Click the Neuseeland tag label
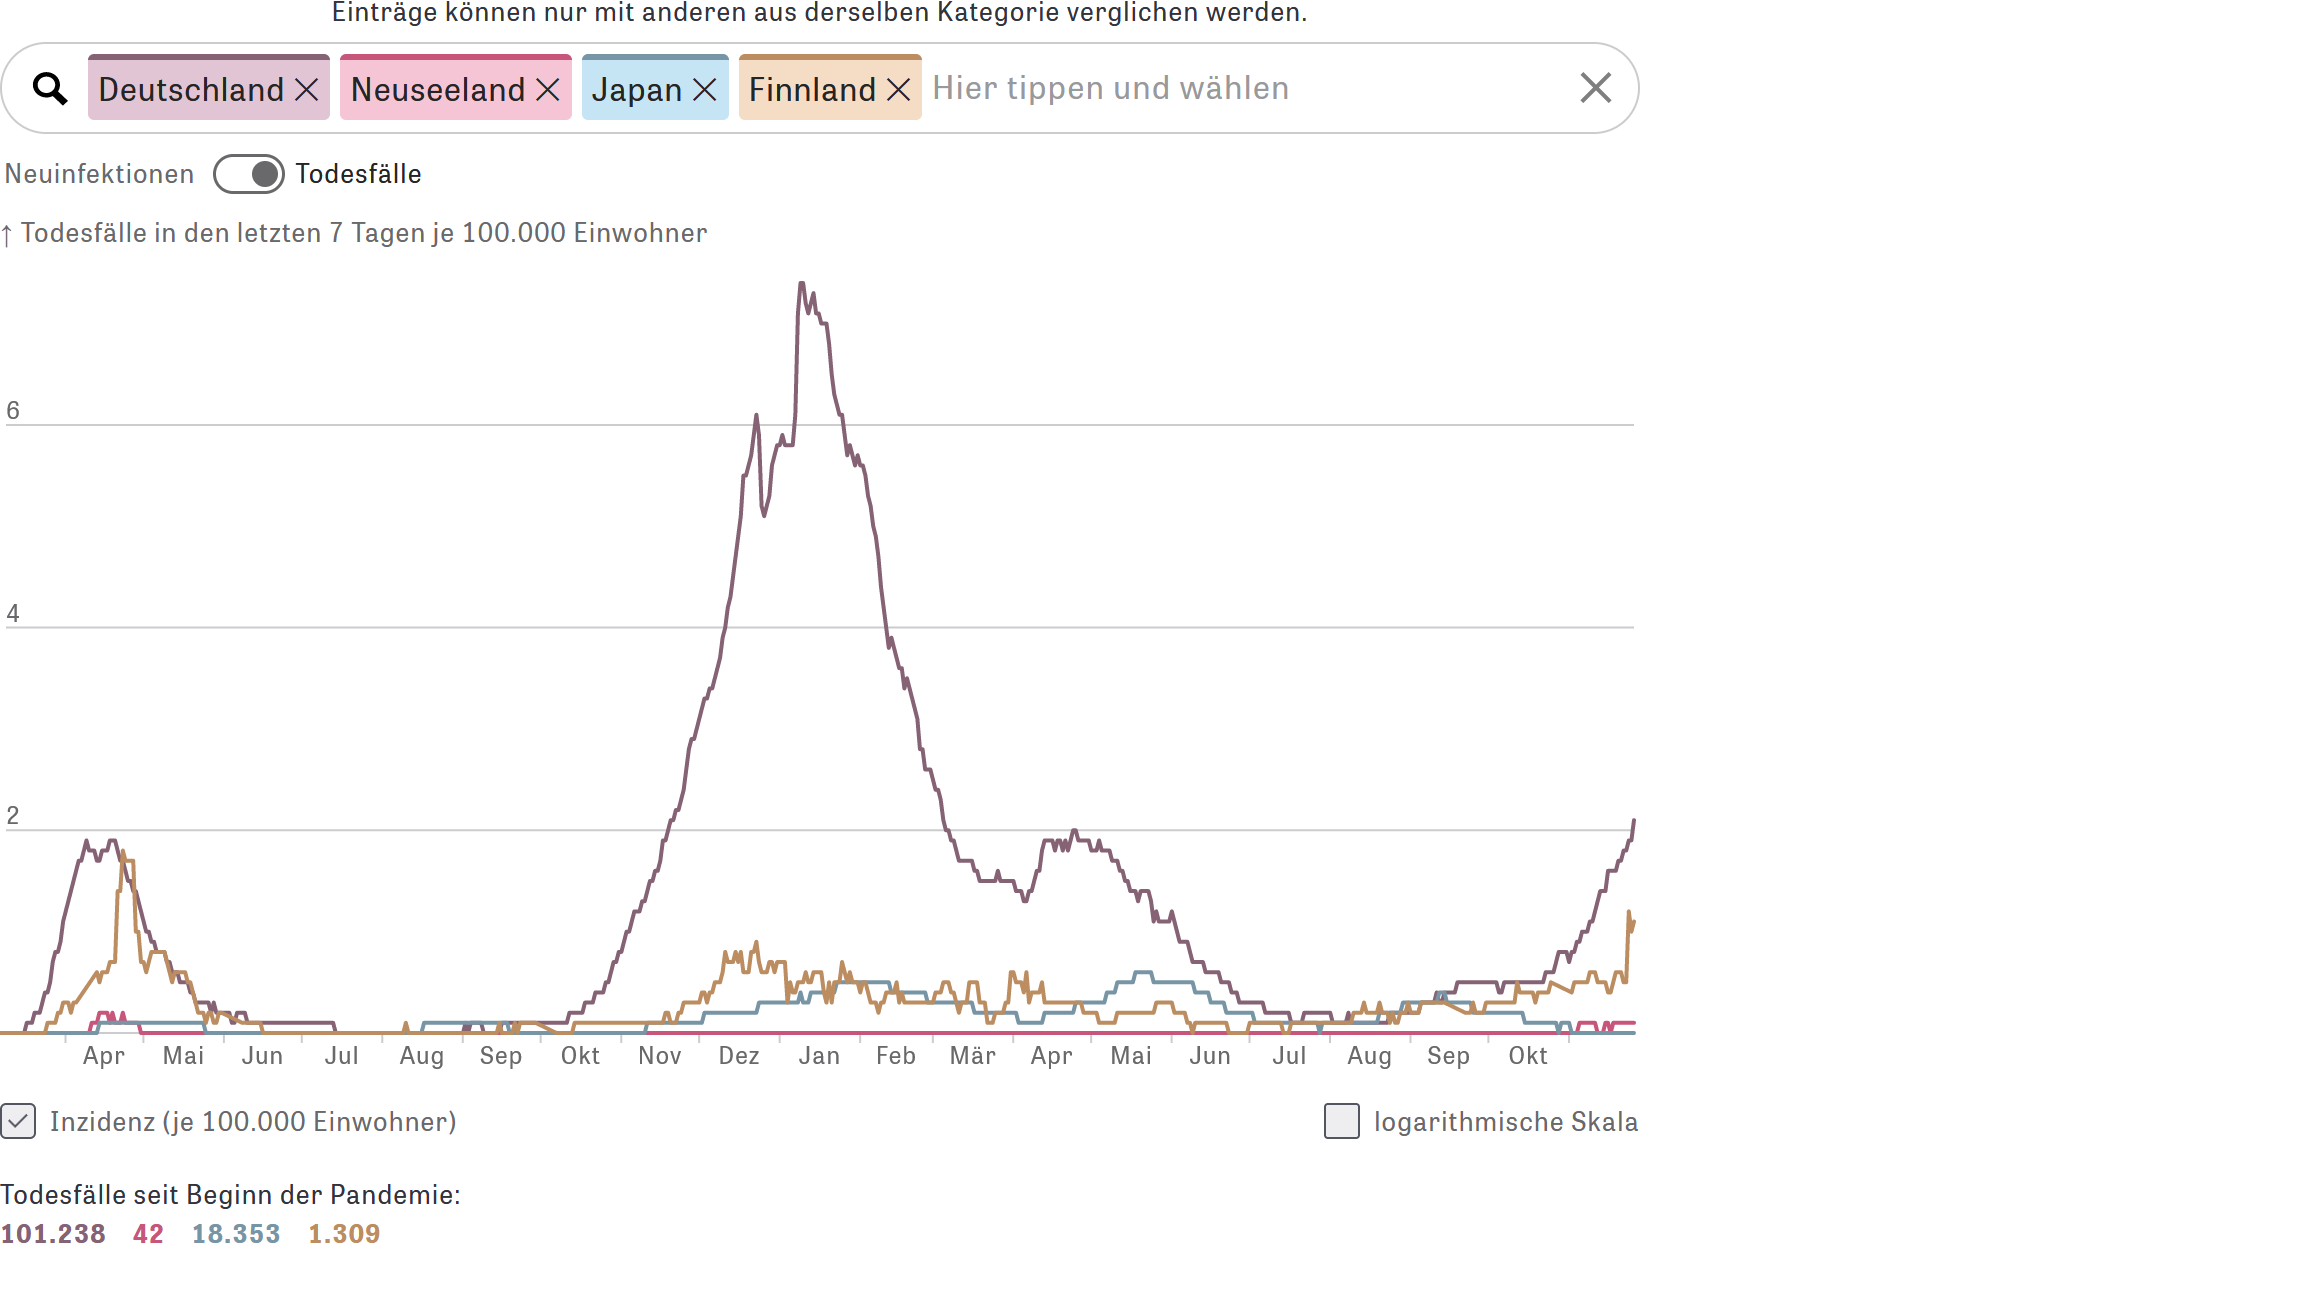Viewport: 2304px width, 1296px height. 438,90
